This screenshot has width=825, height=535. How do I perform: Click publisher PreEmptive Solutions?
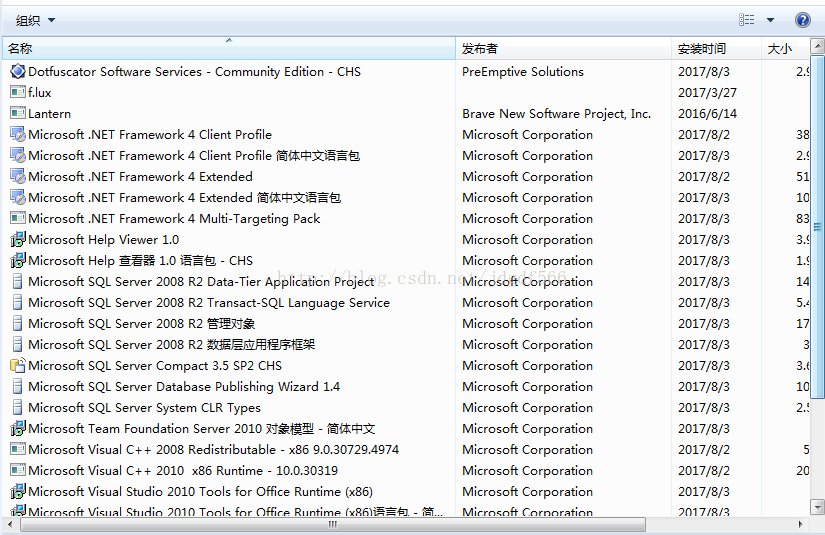pyautogui.click(x=522, y=72)
